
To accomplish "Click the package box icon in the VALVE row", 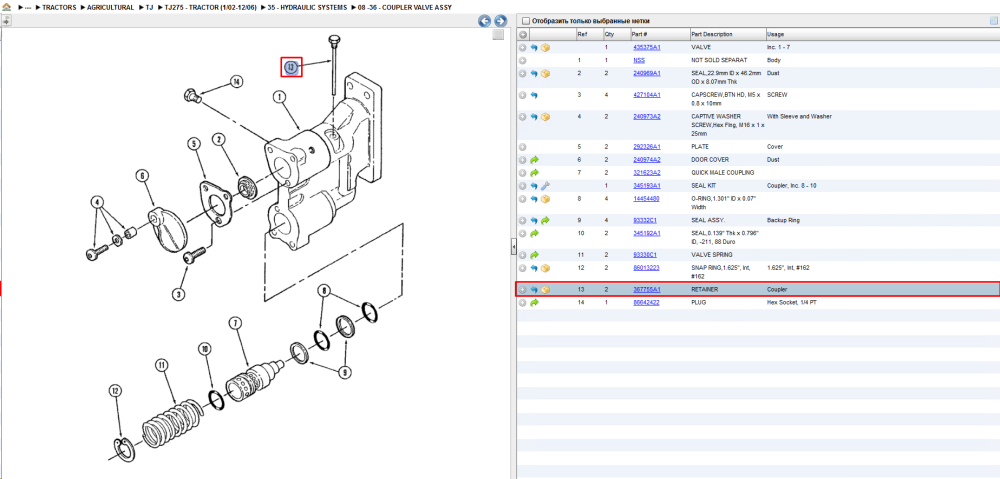I will (545, 47).
